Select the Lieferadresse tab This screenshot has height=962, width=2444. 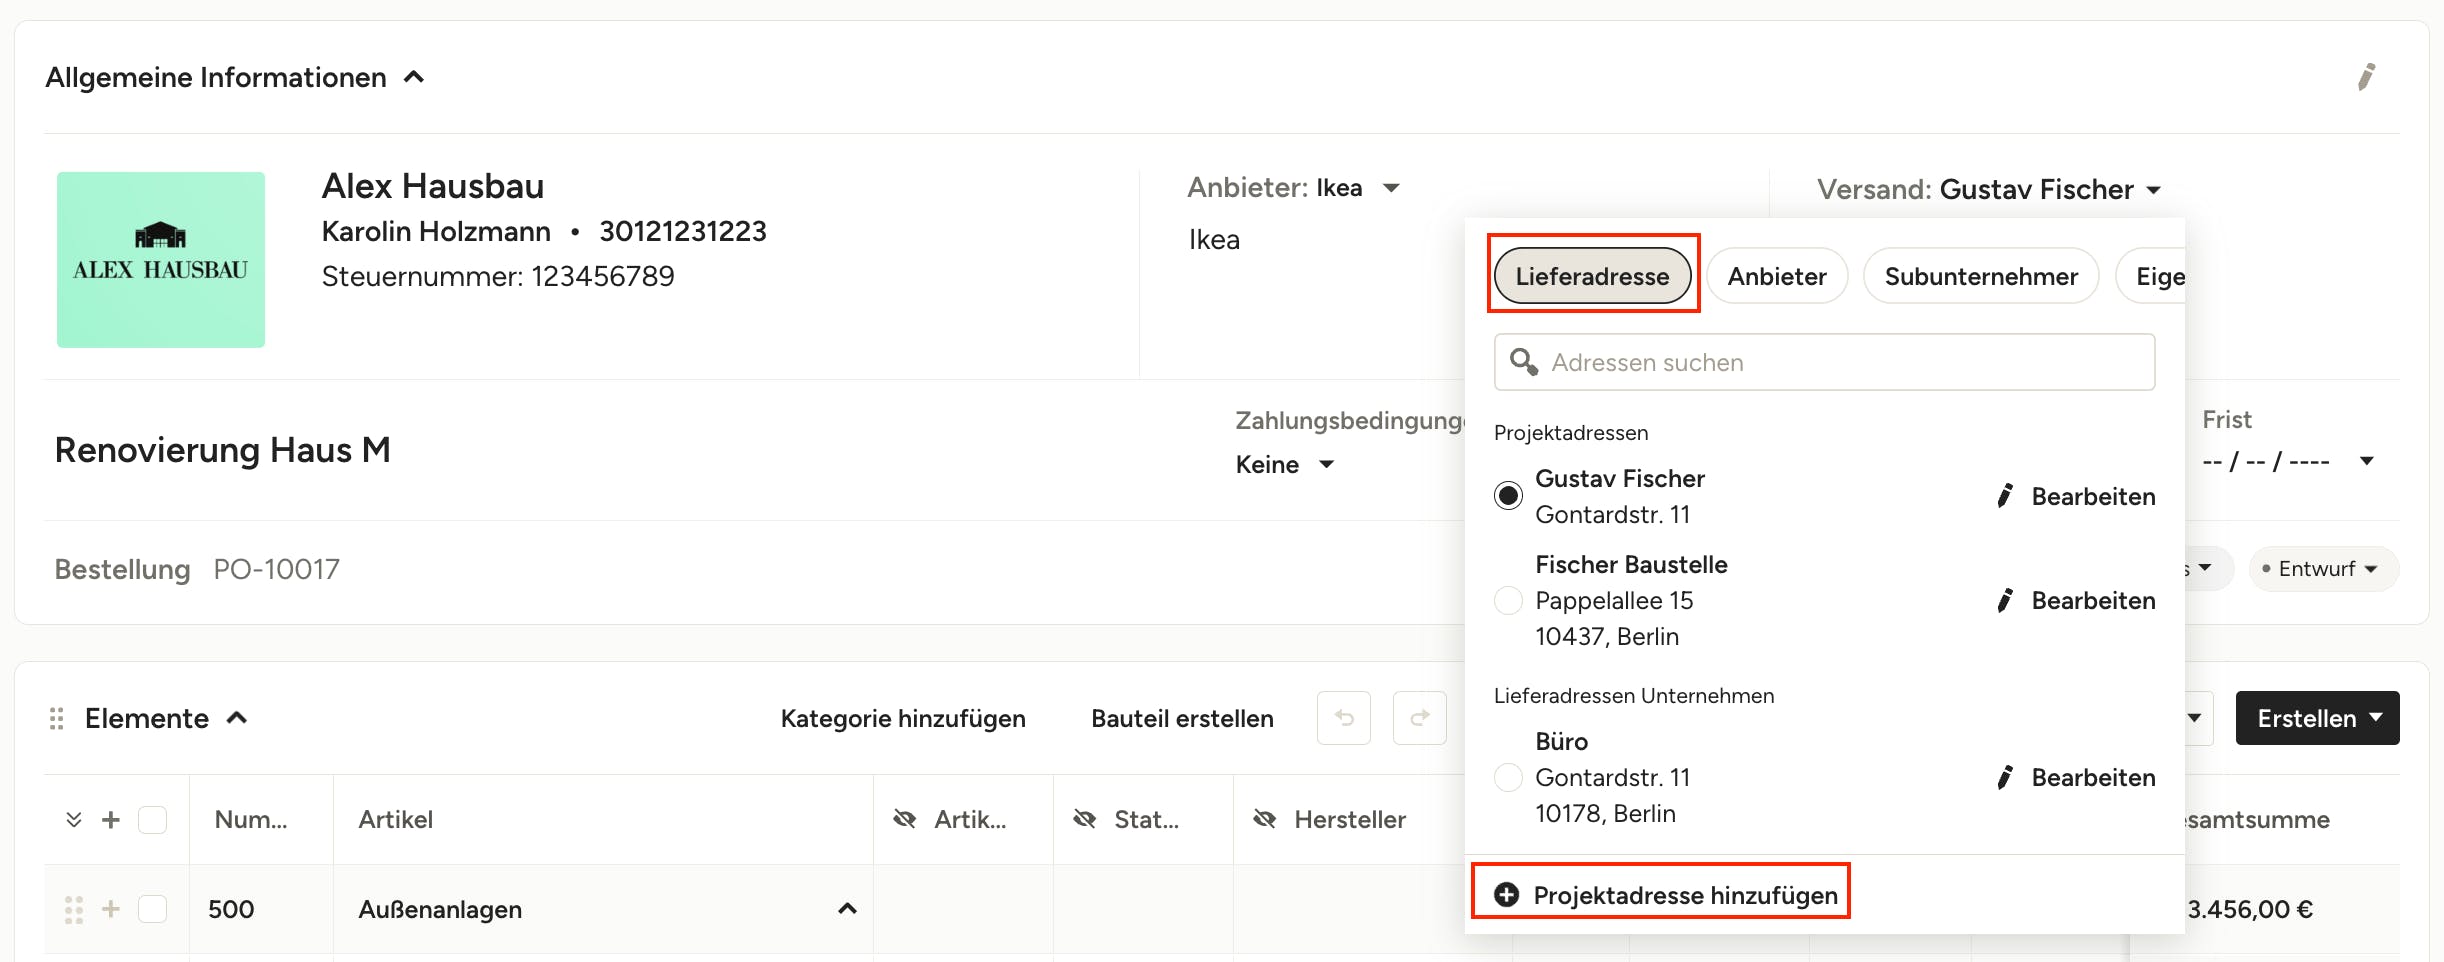[1592, 276]
